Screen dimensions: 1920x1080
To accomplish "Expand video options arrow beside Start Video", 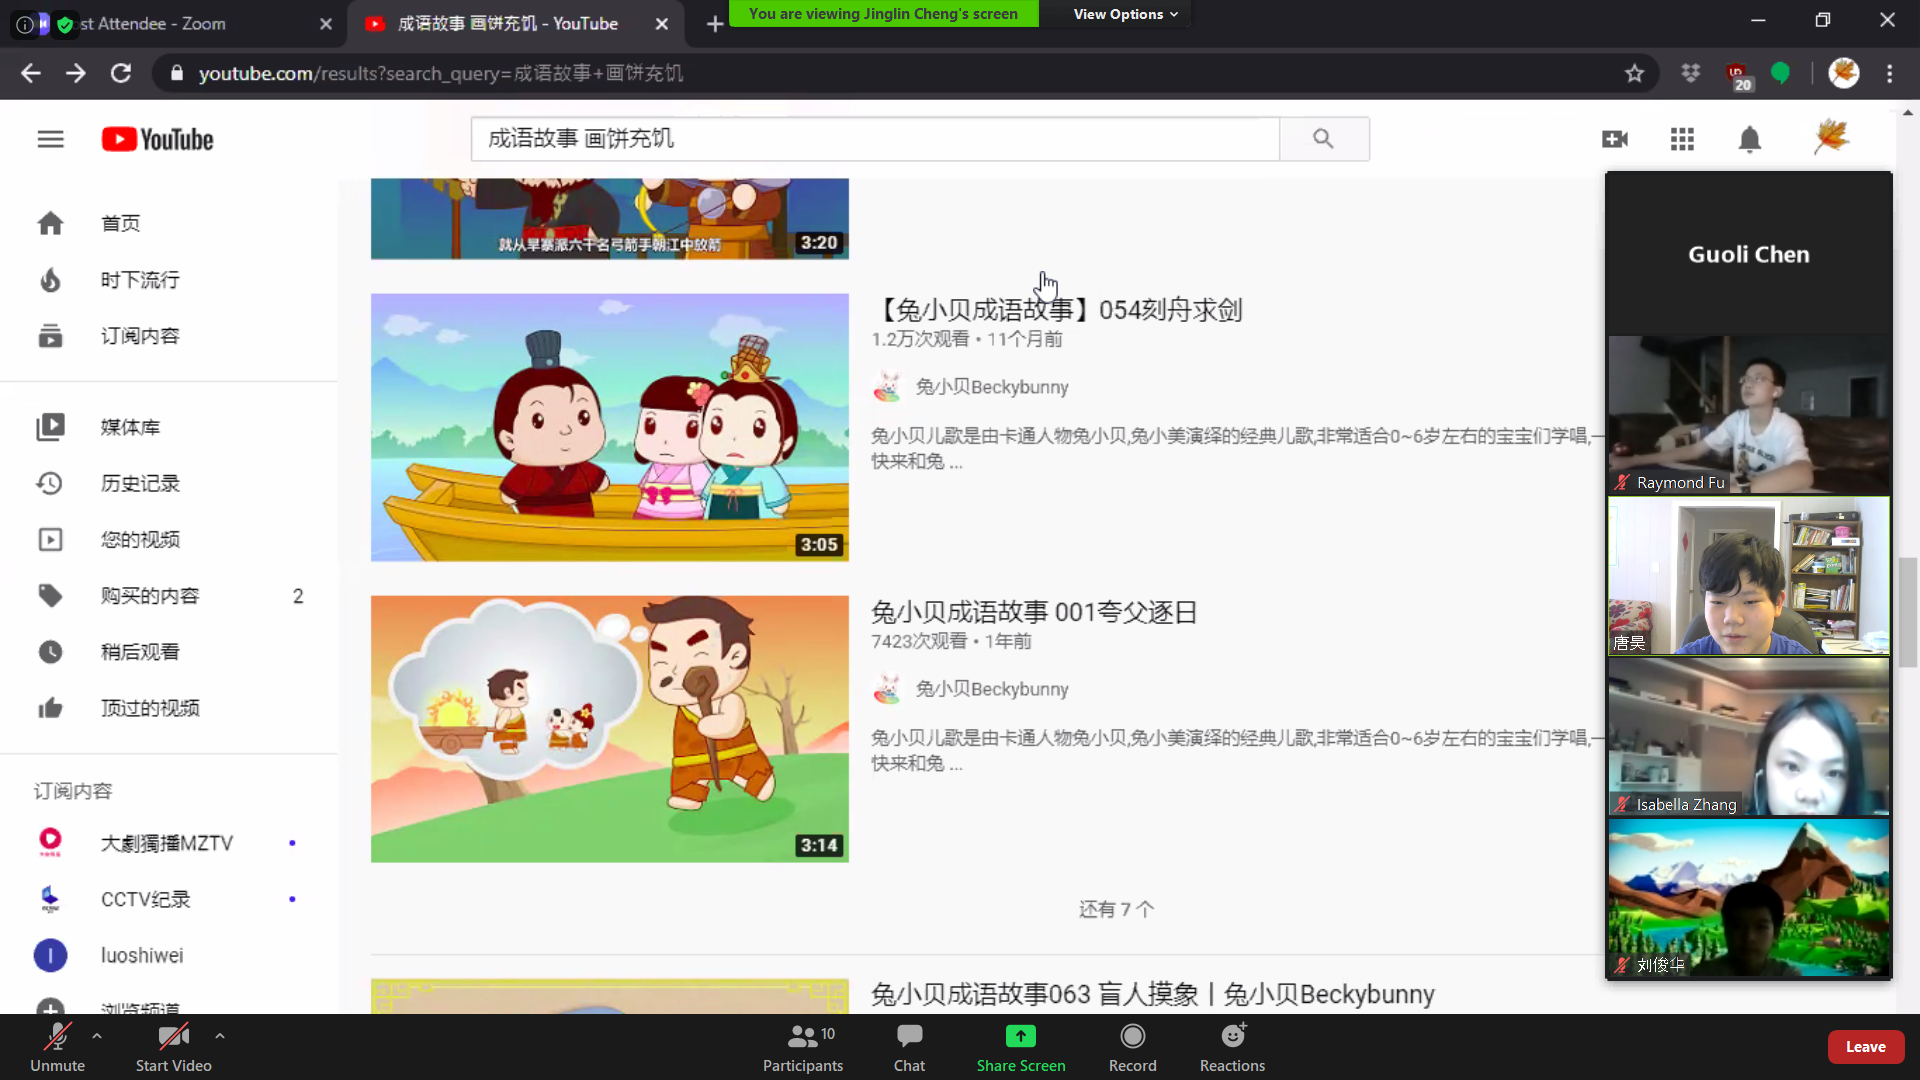I will 220,1036.
